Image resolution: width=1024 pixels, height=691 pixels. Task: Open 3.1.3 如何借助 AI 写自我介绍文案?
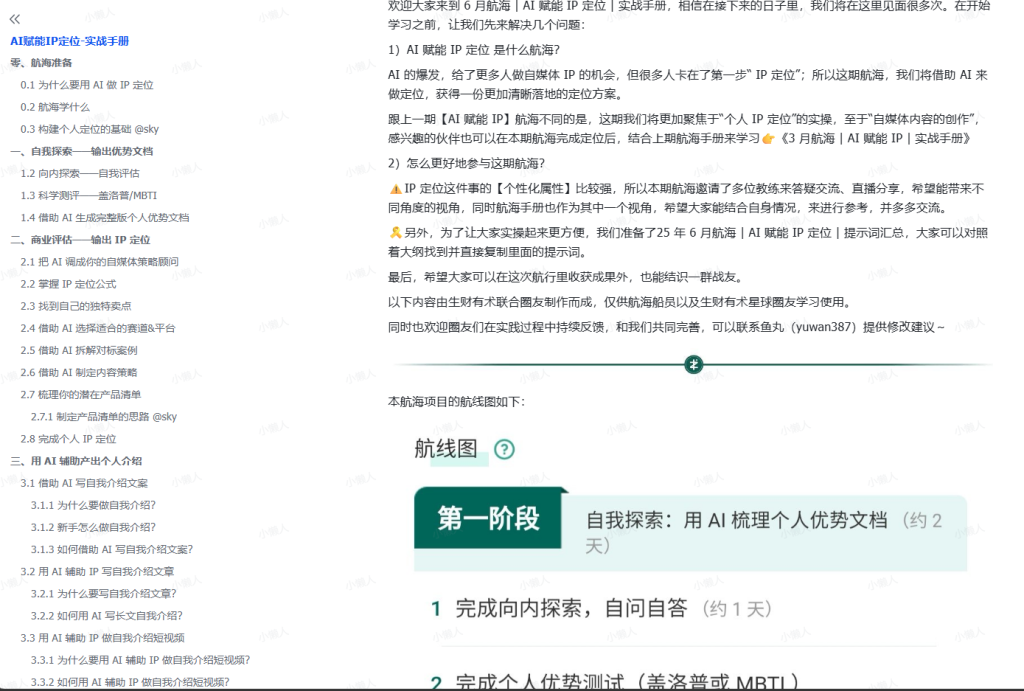[x=112, y=550]
